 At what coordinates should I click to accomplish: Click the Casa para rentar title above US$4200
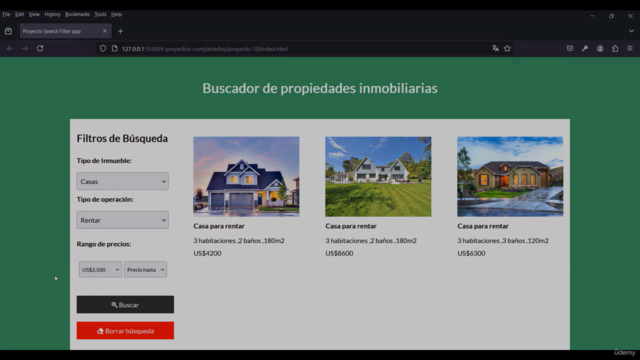(x=219, y=226)
